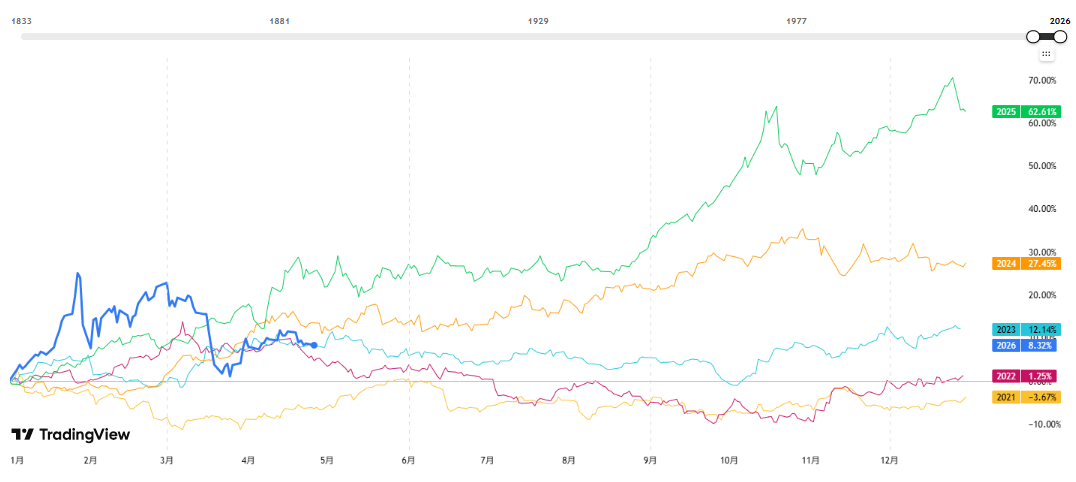Click the TradingView logo
Viewport: 1076px width, 482px height.
(x=71, y=435)
